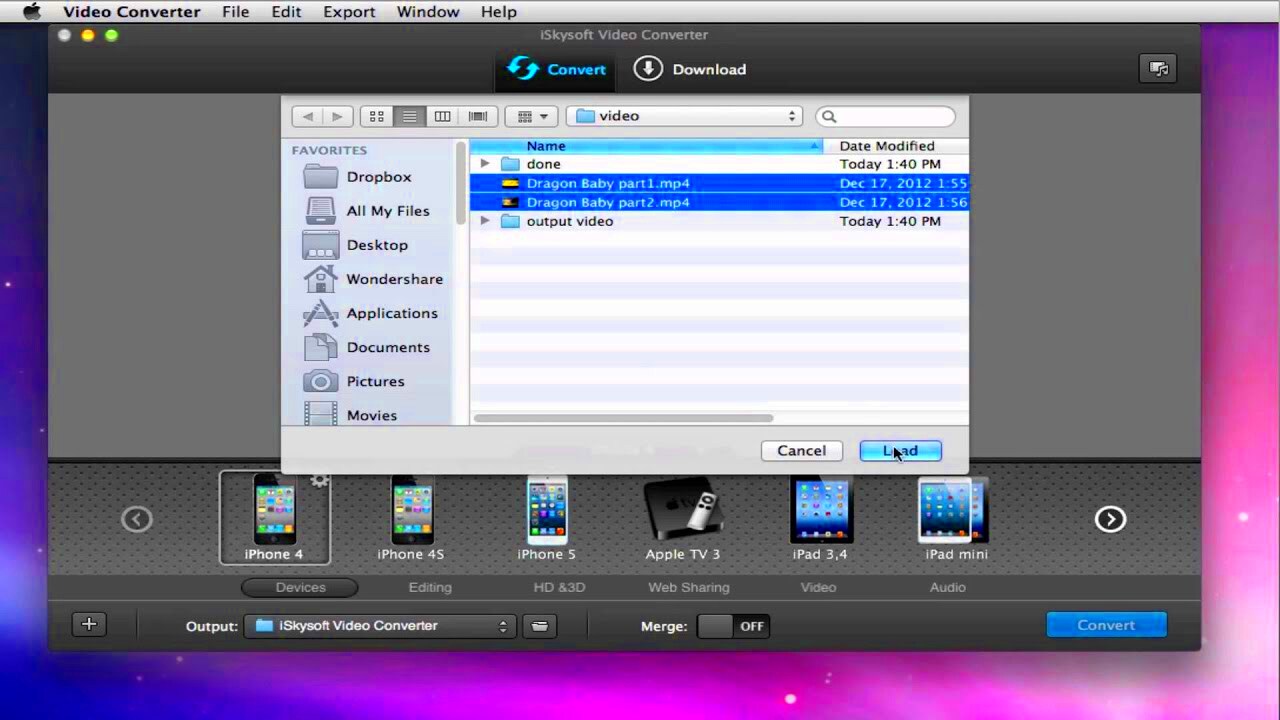Screen dimensions: 1280x720
Task: Switch to HD &3D category tab
Action: (559, 588)
